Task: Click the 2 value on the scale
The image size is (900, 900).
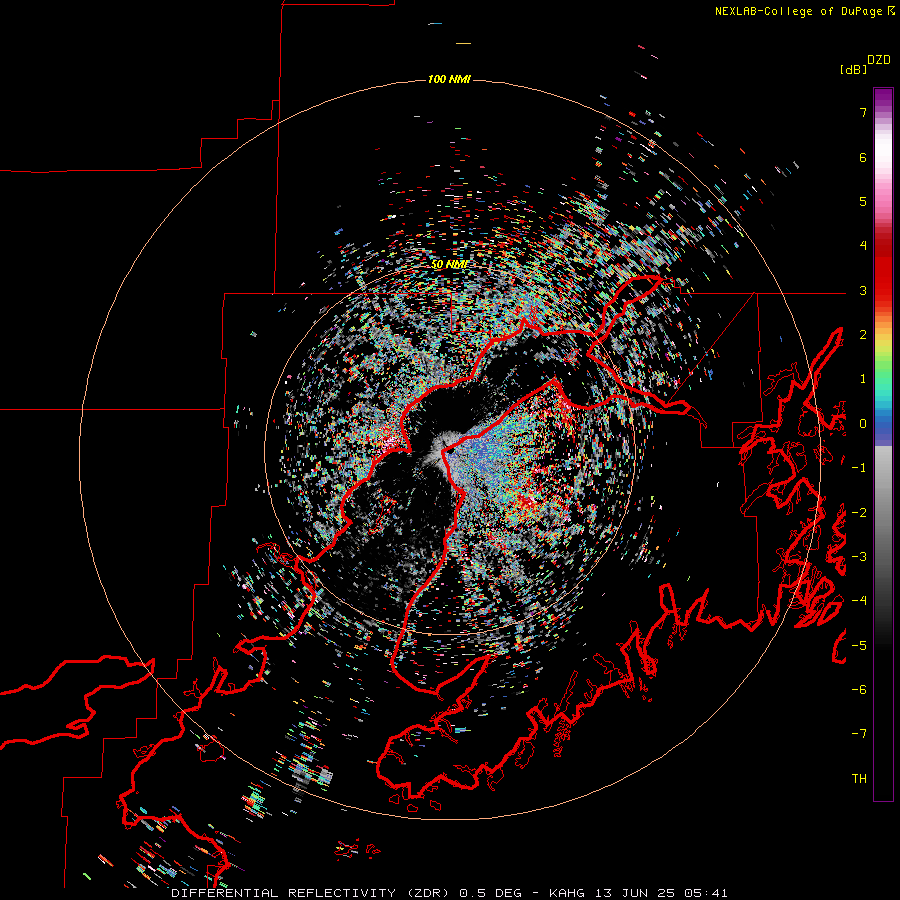Action: (863, 335)
